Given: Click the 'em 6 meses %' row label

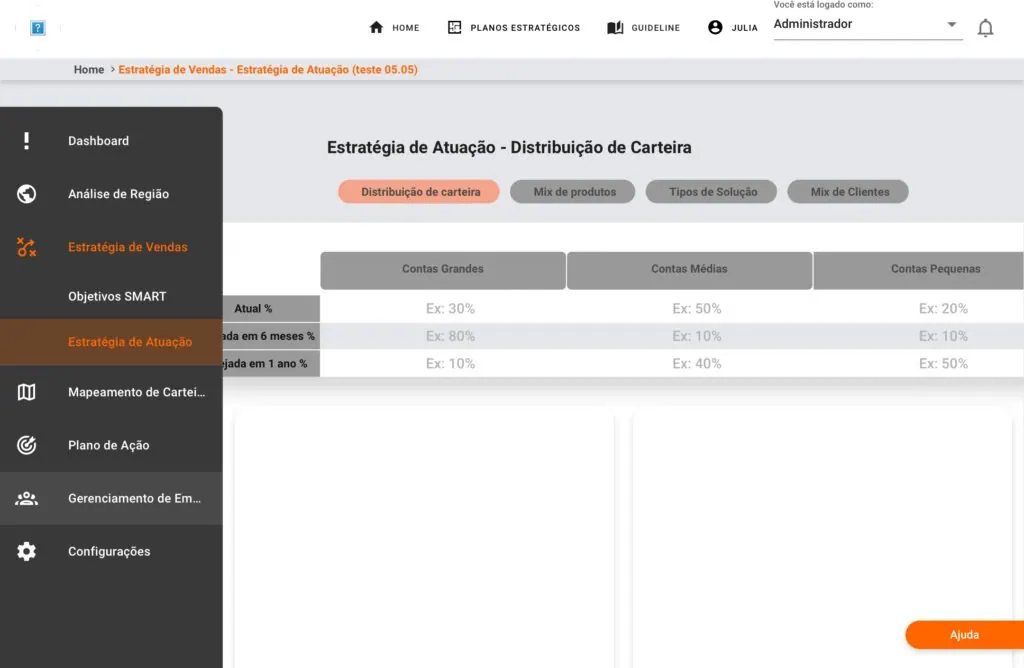Looking at the screenshot, I should 271,336.
